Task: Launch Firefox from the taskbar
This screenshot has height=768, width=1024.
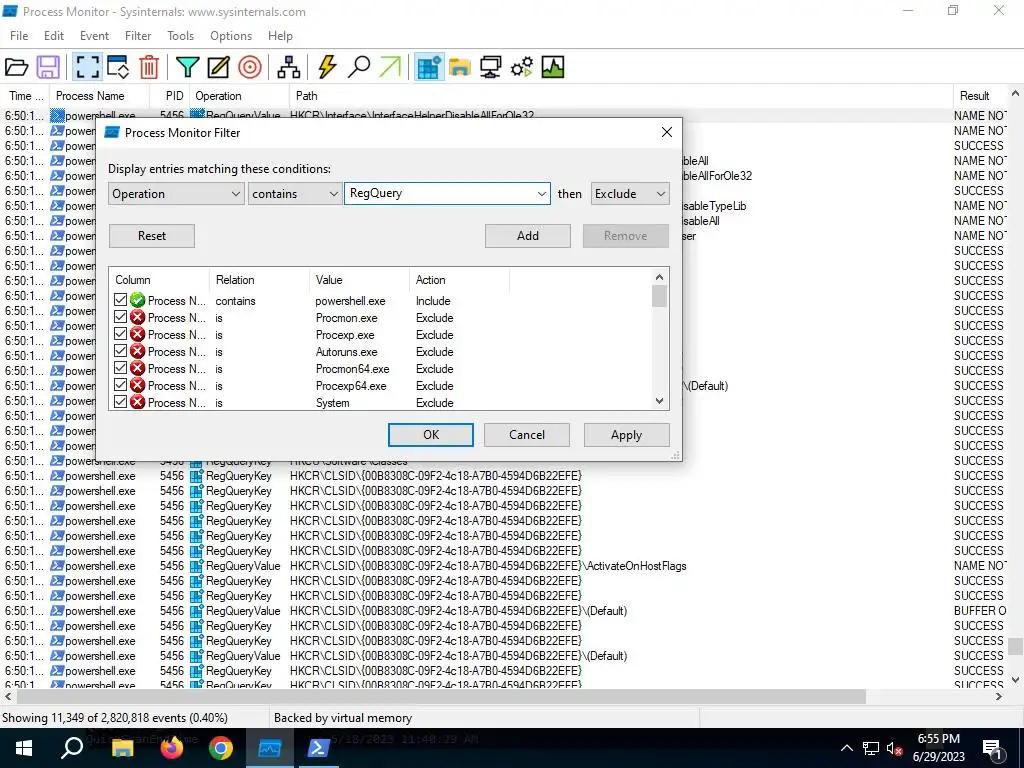Action: click(172, 748)
